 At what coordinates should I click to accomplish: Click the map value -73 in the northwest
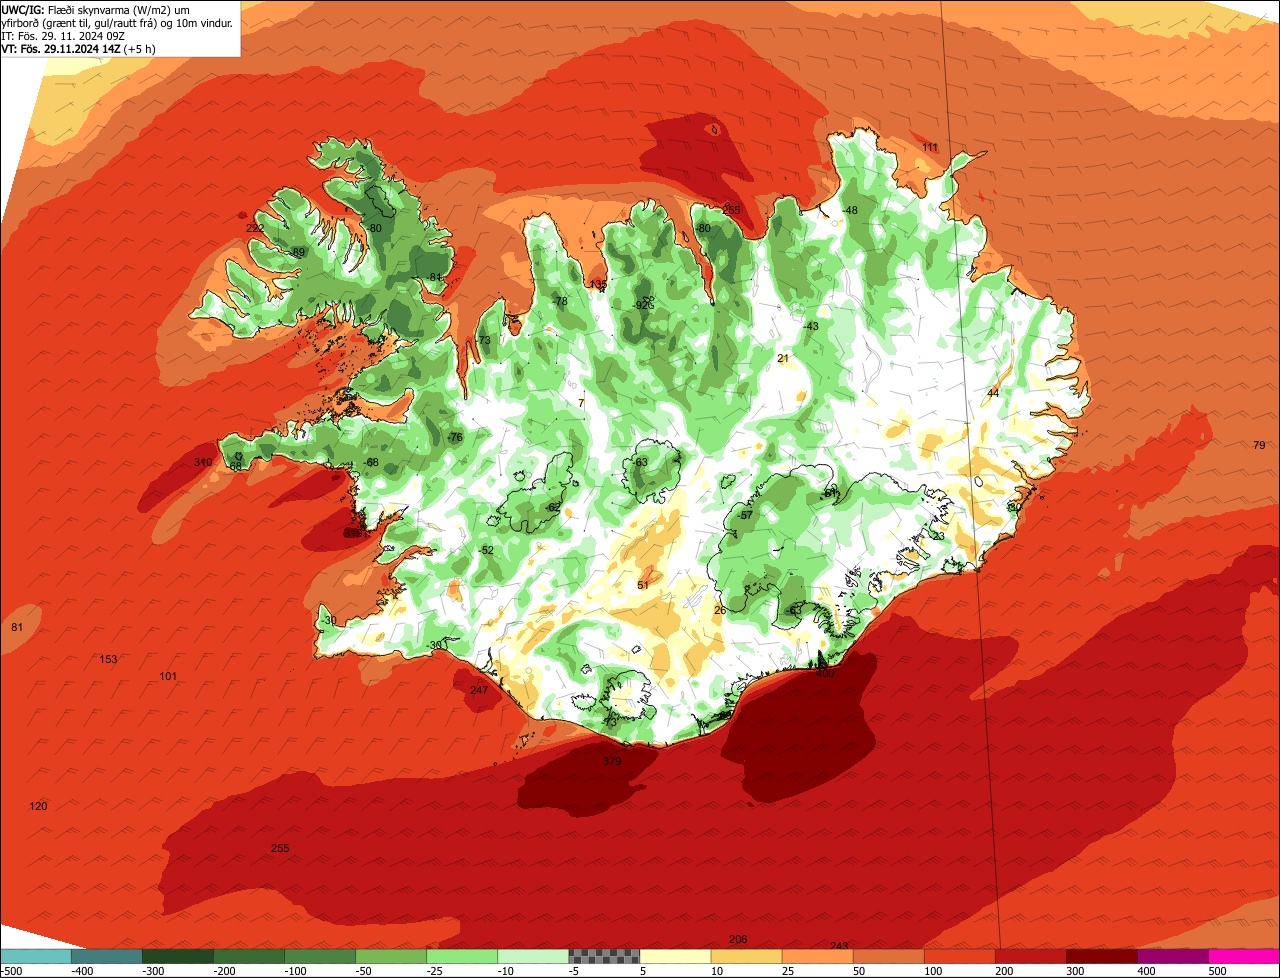483,341
